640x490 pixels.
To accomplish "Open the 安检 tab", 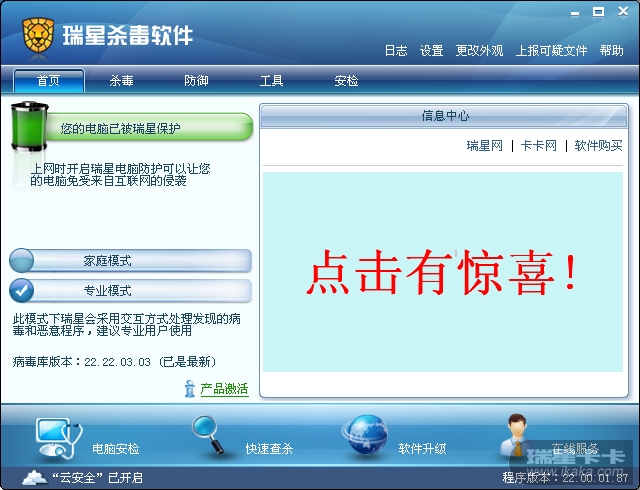I will tap(346, 80).
